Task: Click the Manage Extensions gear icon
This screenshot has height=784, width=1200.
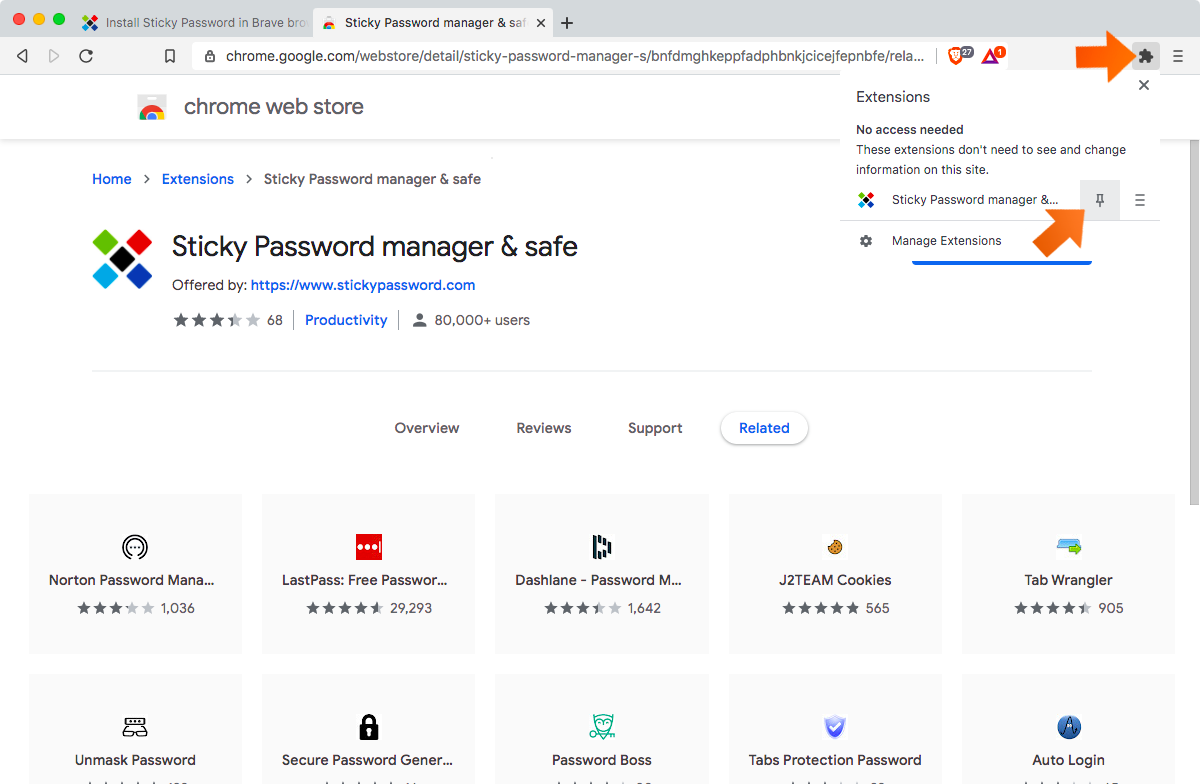Action: 866,241
